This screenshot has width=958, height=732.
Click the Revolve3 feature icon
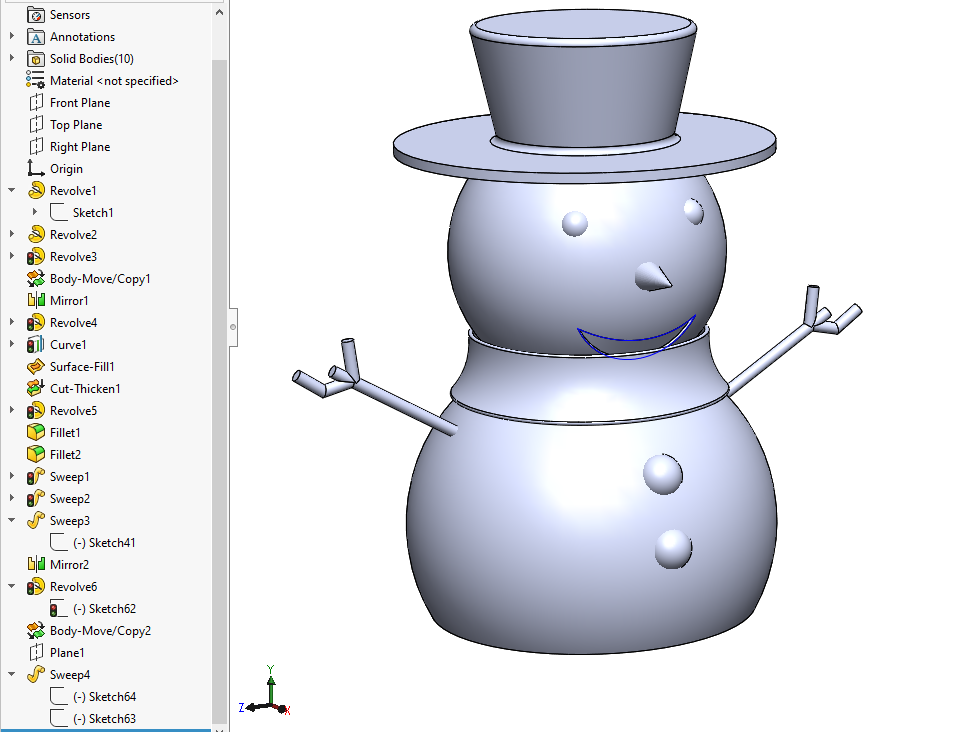[x=36, y=257]
